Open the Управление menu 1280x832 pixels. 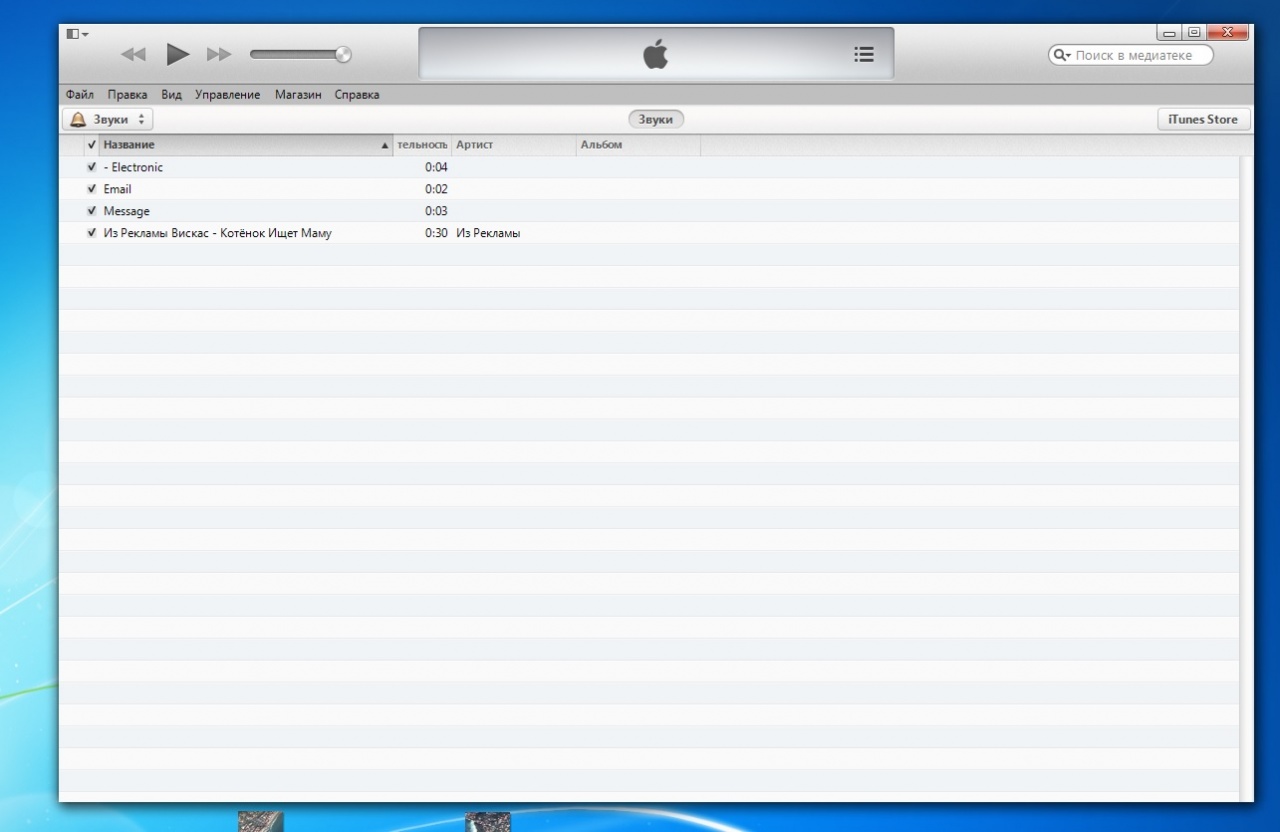pyautogui.click(x=227, y=95)
